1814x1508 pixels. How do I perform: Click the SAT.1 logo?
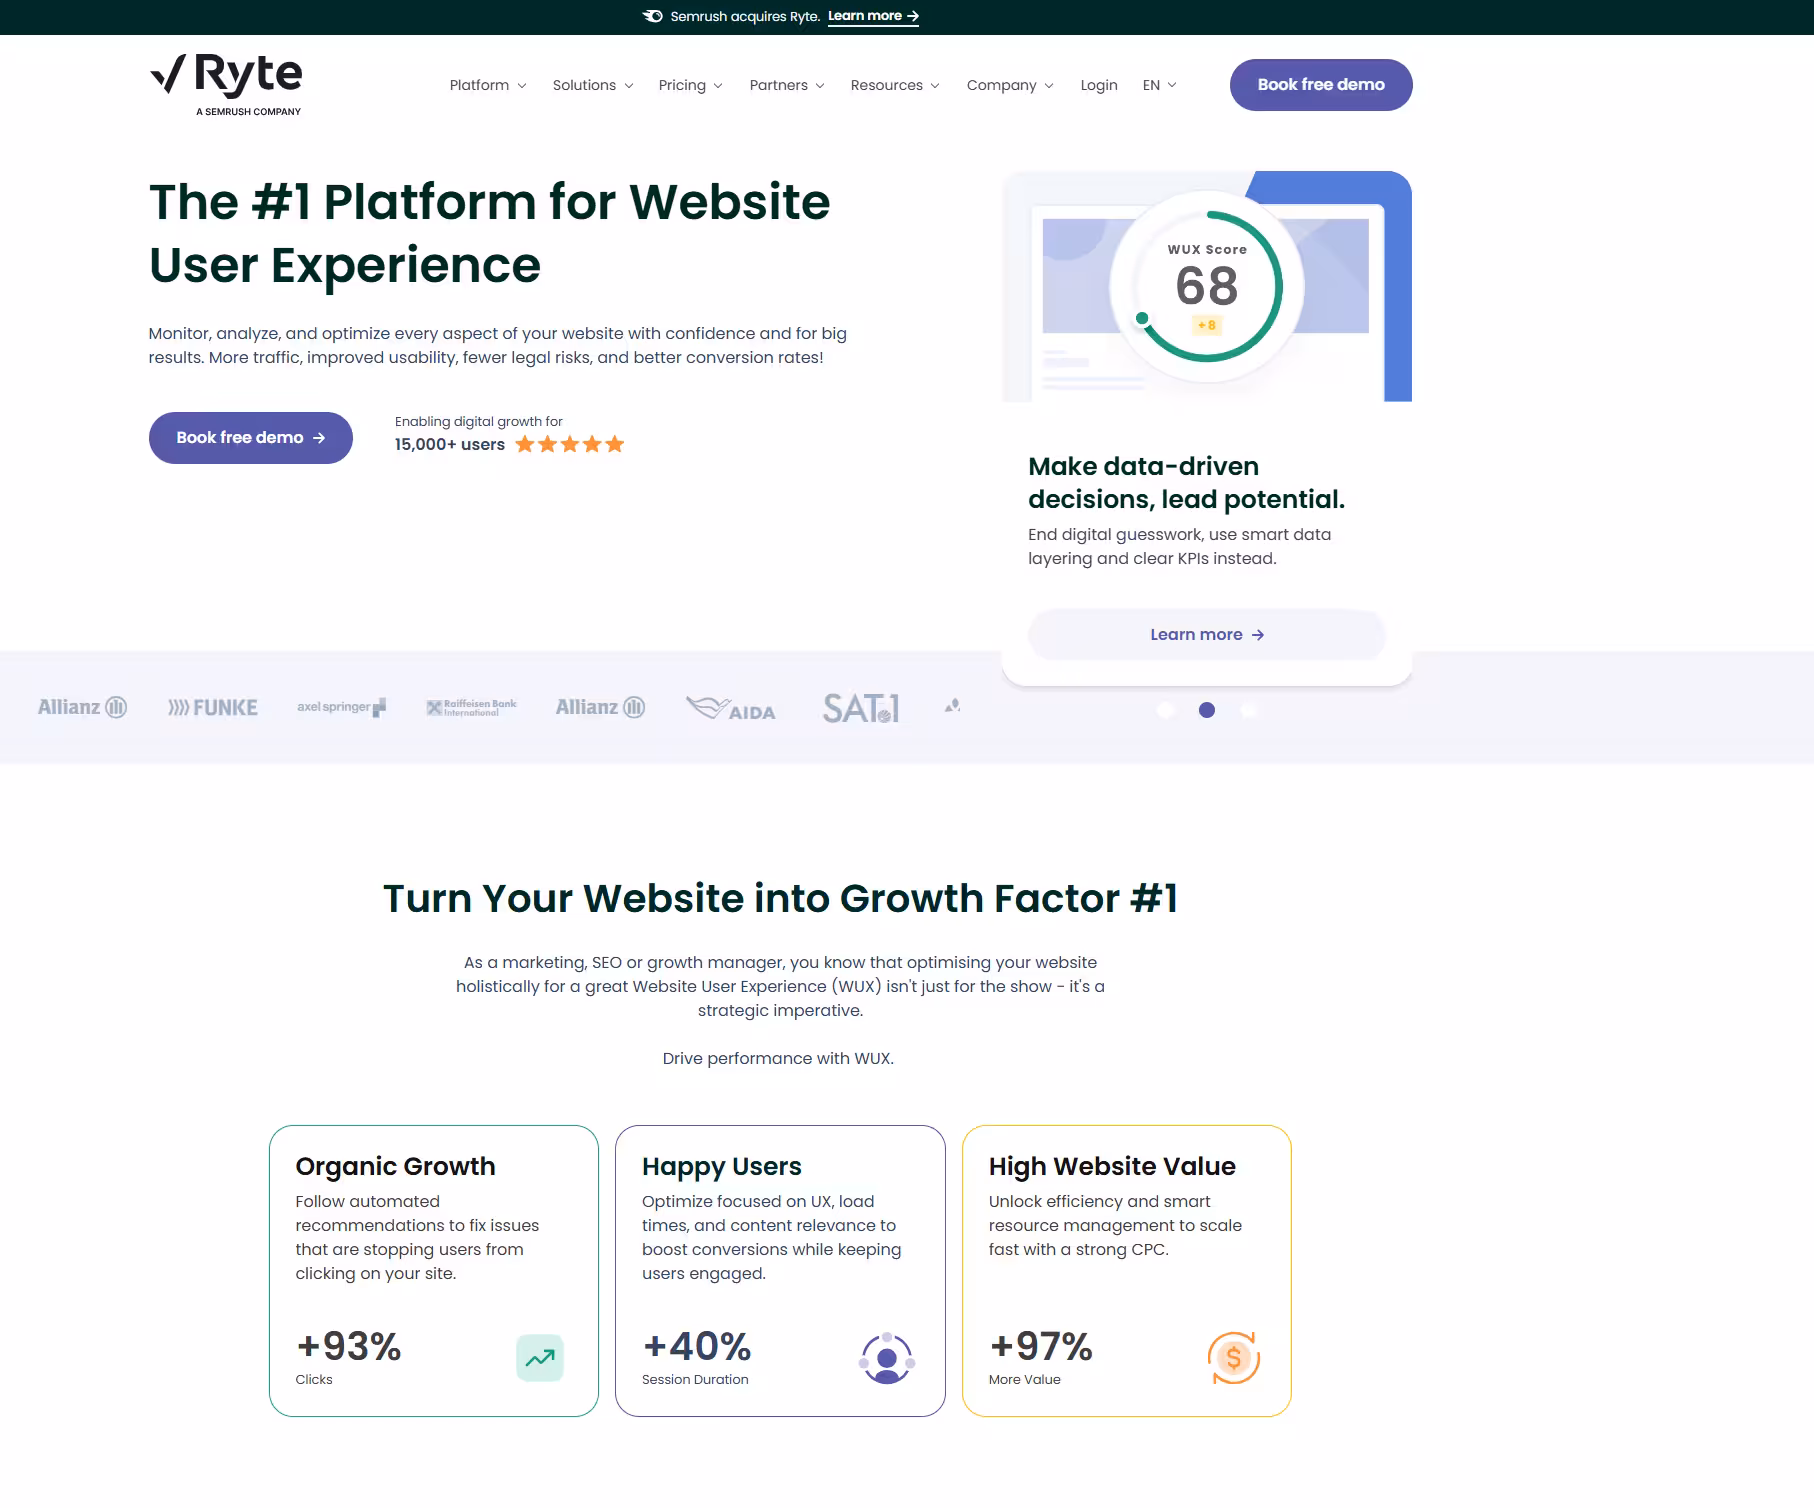click(x=861, y=708)
